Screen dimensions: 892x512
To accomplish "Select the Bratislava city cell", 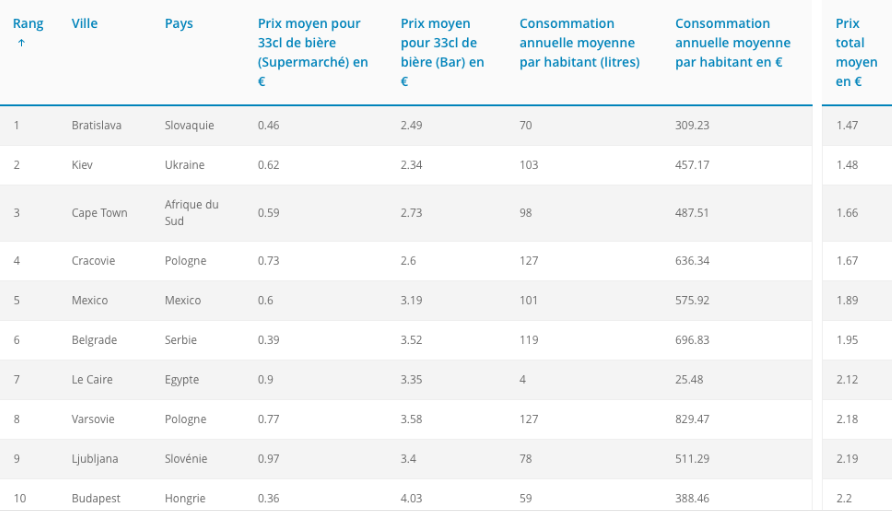I will pos(97,126).
